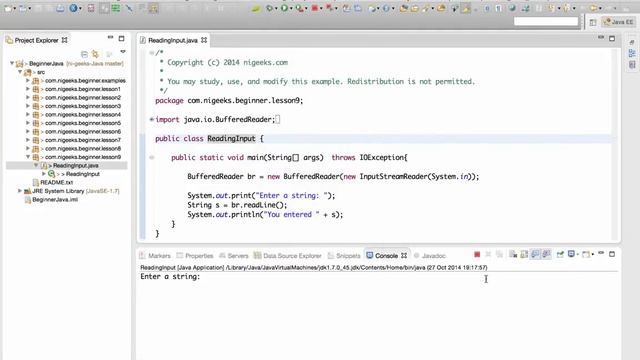Click the New file toolbar icon
640x360 pixels.
tap(8, 8)
